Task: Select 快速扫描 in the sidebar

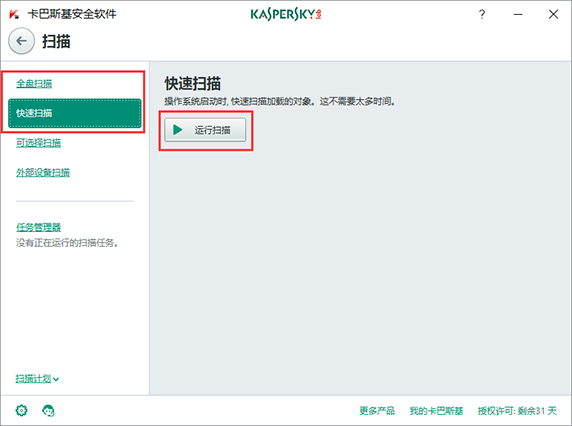Action: point(74,113)
